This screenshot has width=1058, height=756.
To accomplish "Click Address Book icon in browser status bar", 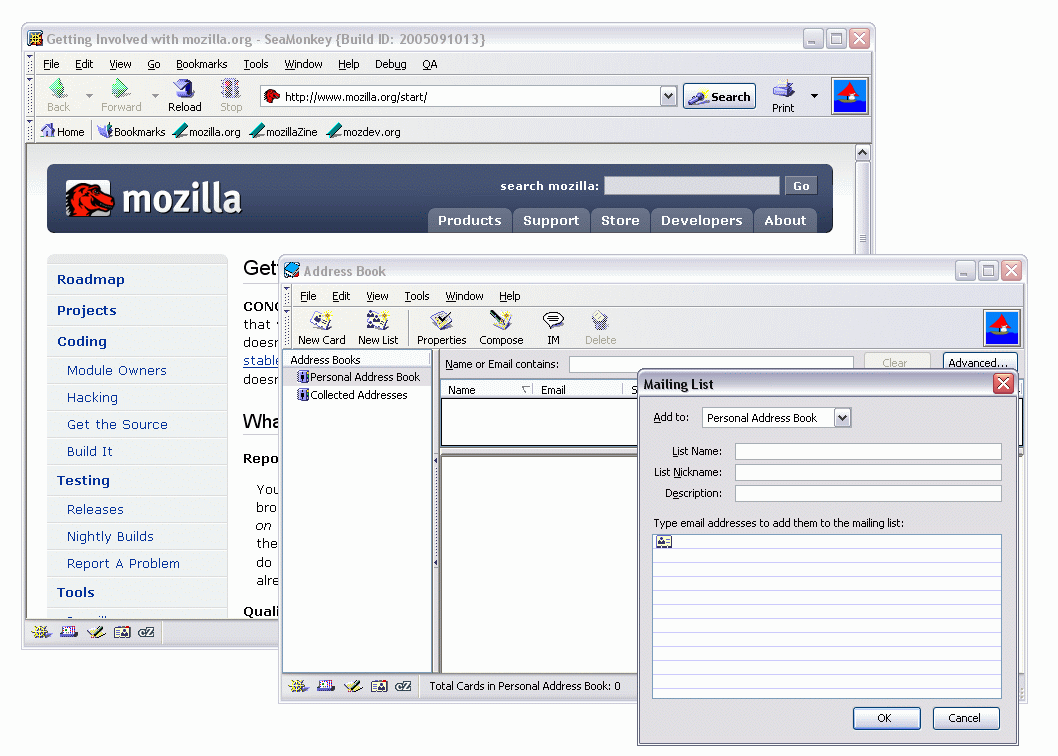I will click(122, 632).
